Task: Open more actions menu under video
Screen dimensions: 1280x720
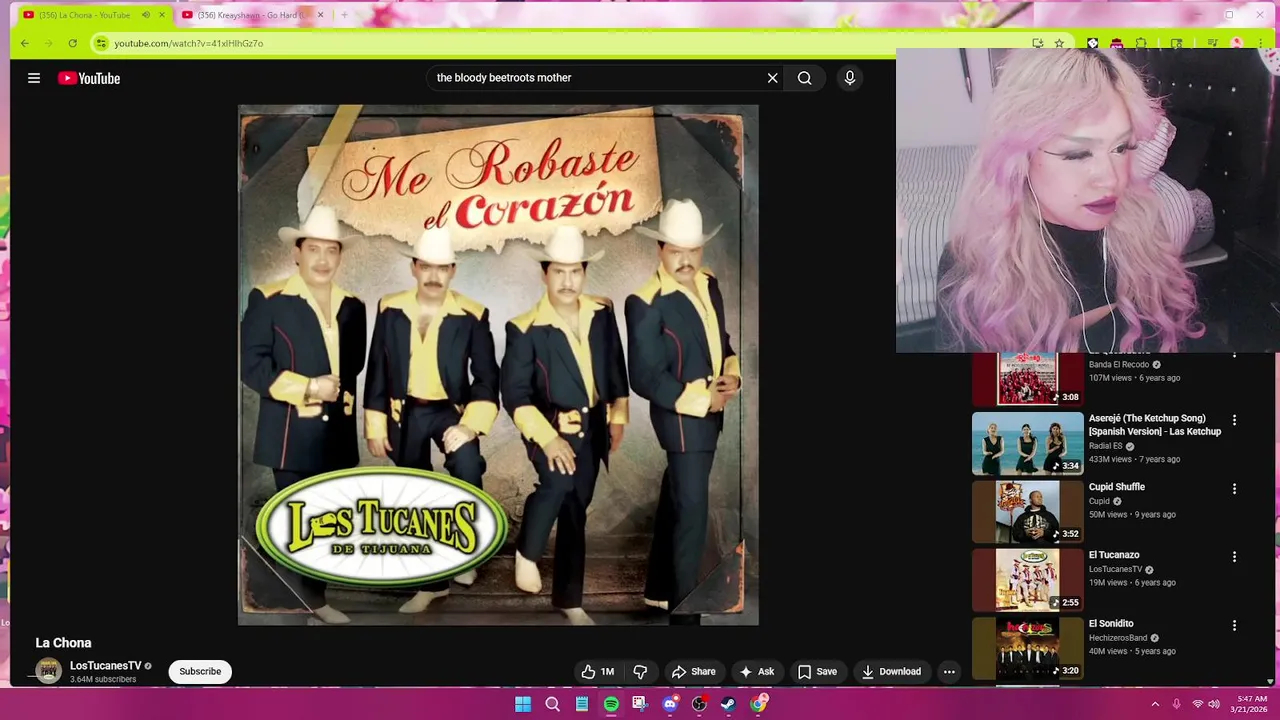Action: point(949,672)
